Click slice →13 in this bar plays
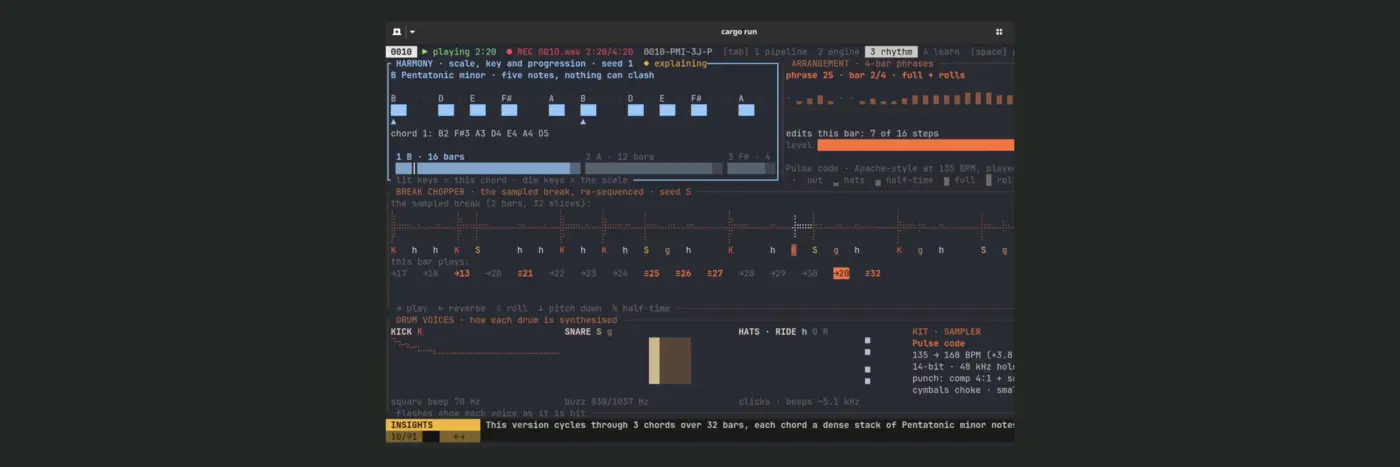Image resolution: width=1400 pixels, height=467 pixels. click(x=462, y=273)
